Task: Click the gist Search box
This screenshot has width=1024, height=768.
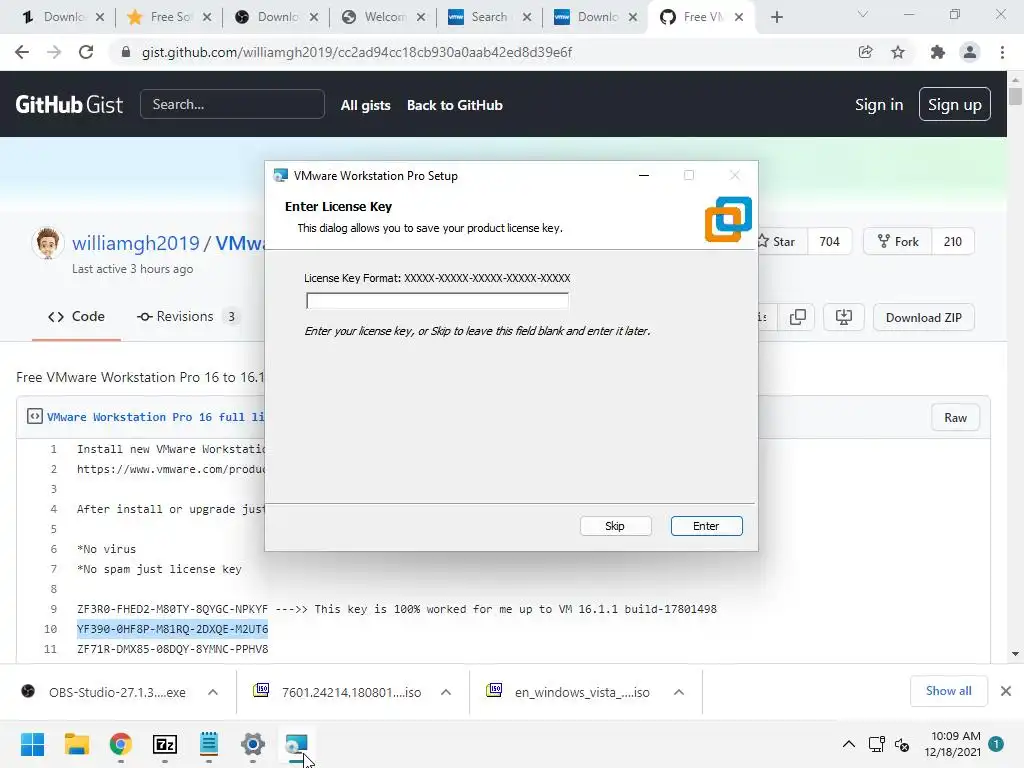Action: 232,104
